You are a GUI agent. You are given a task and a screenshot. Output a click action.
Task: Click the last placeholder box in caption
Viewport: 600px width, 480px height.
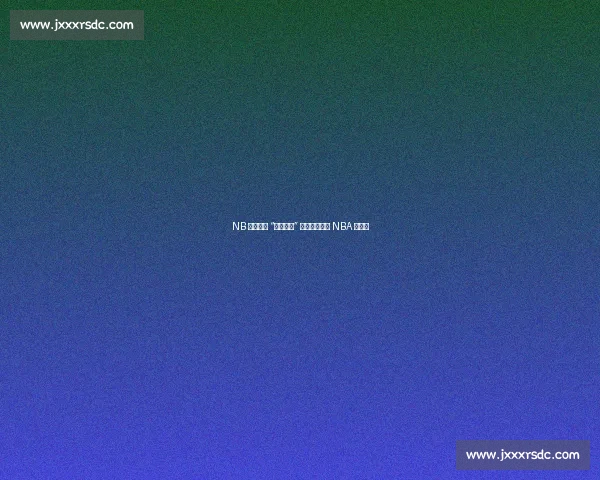tap(367, 226)
